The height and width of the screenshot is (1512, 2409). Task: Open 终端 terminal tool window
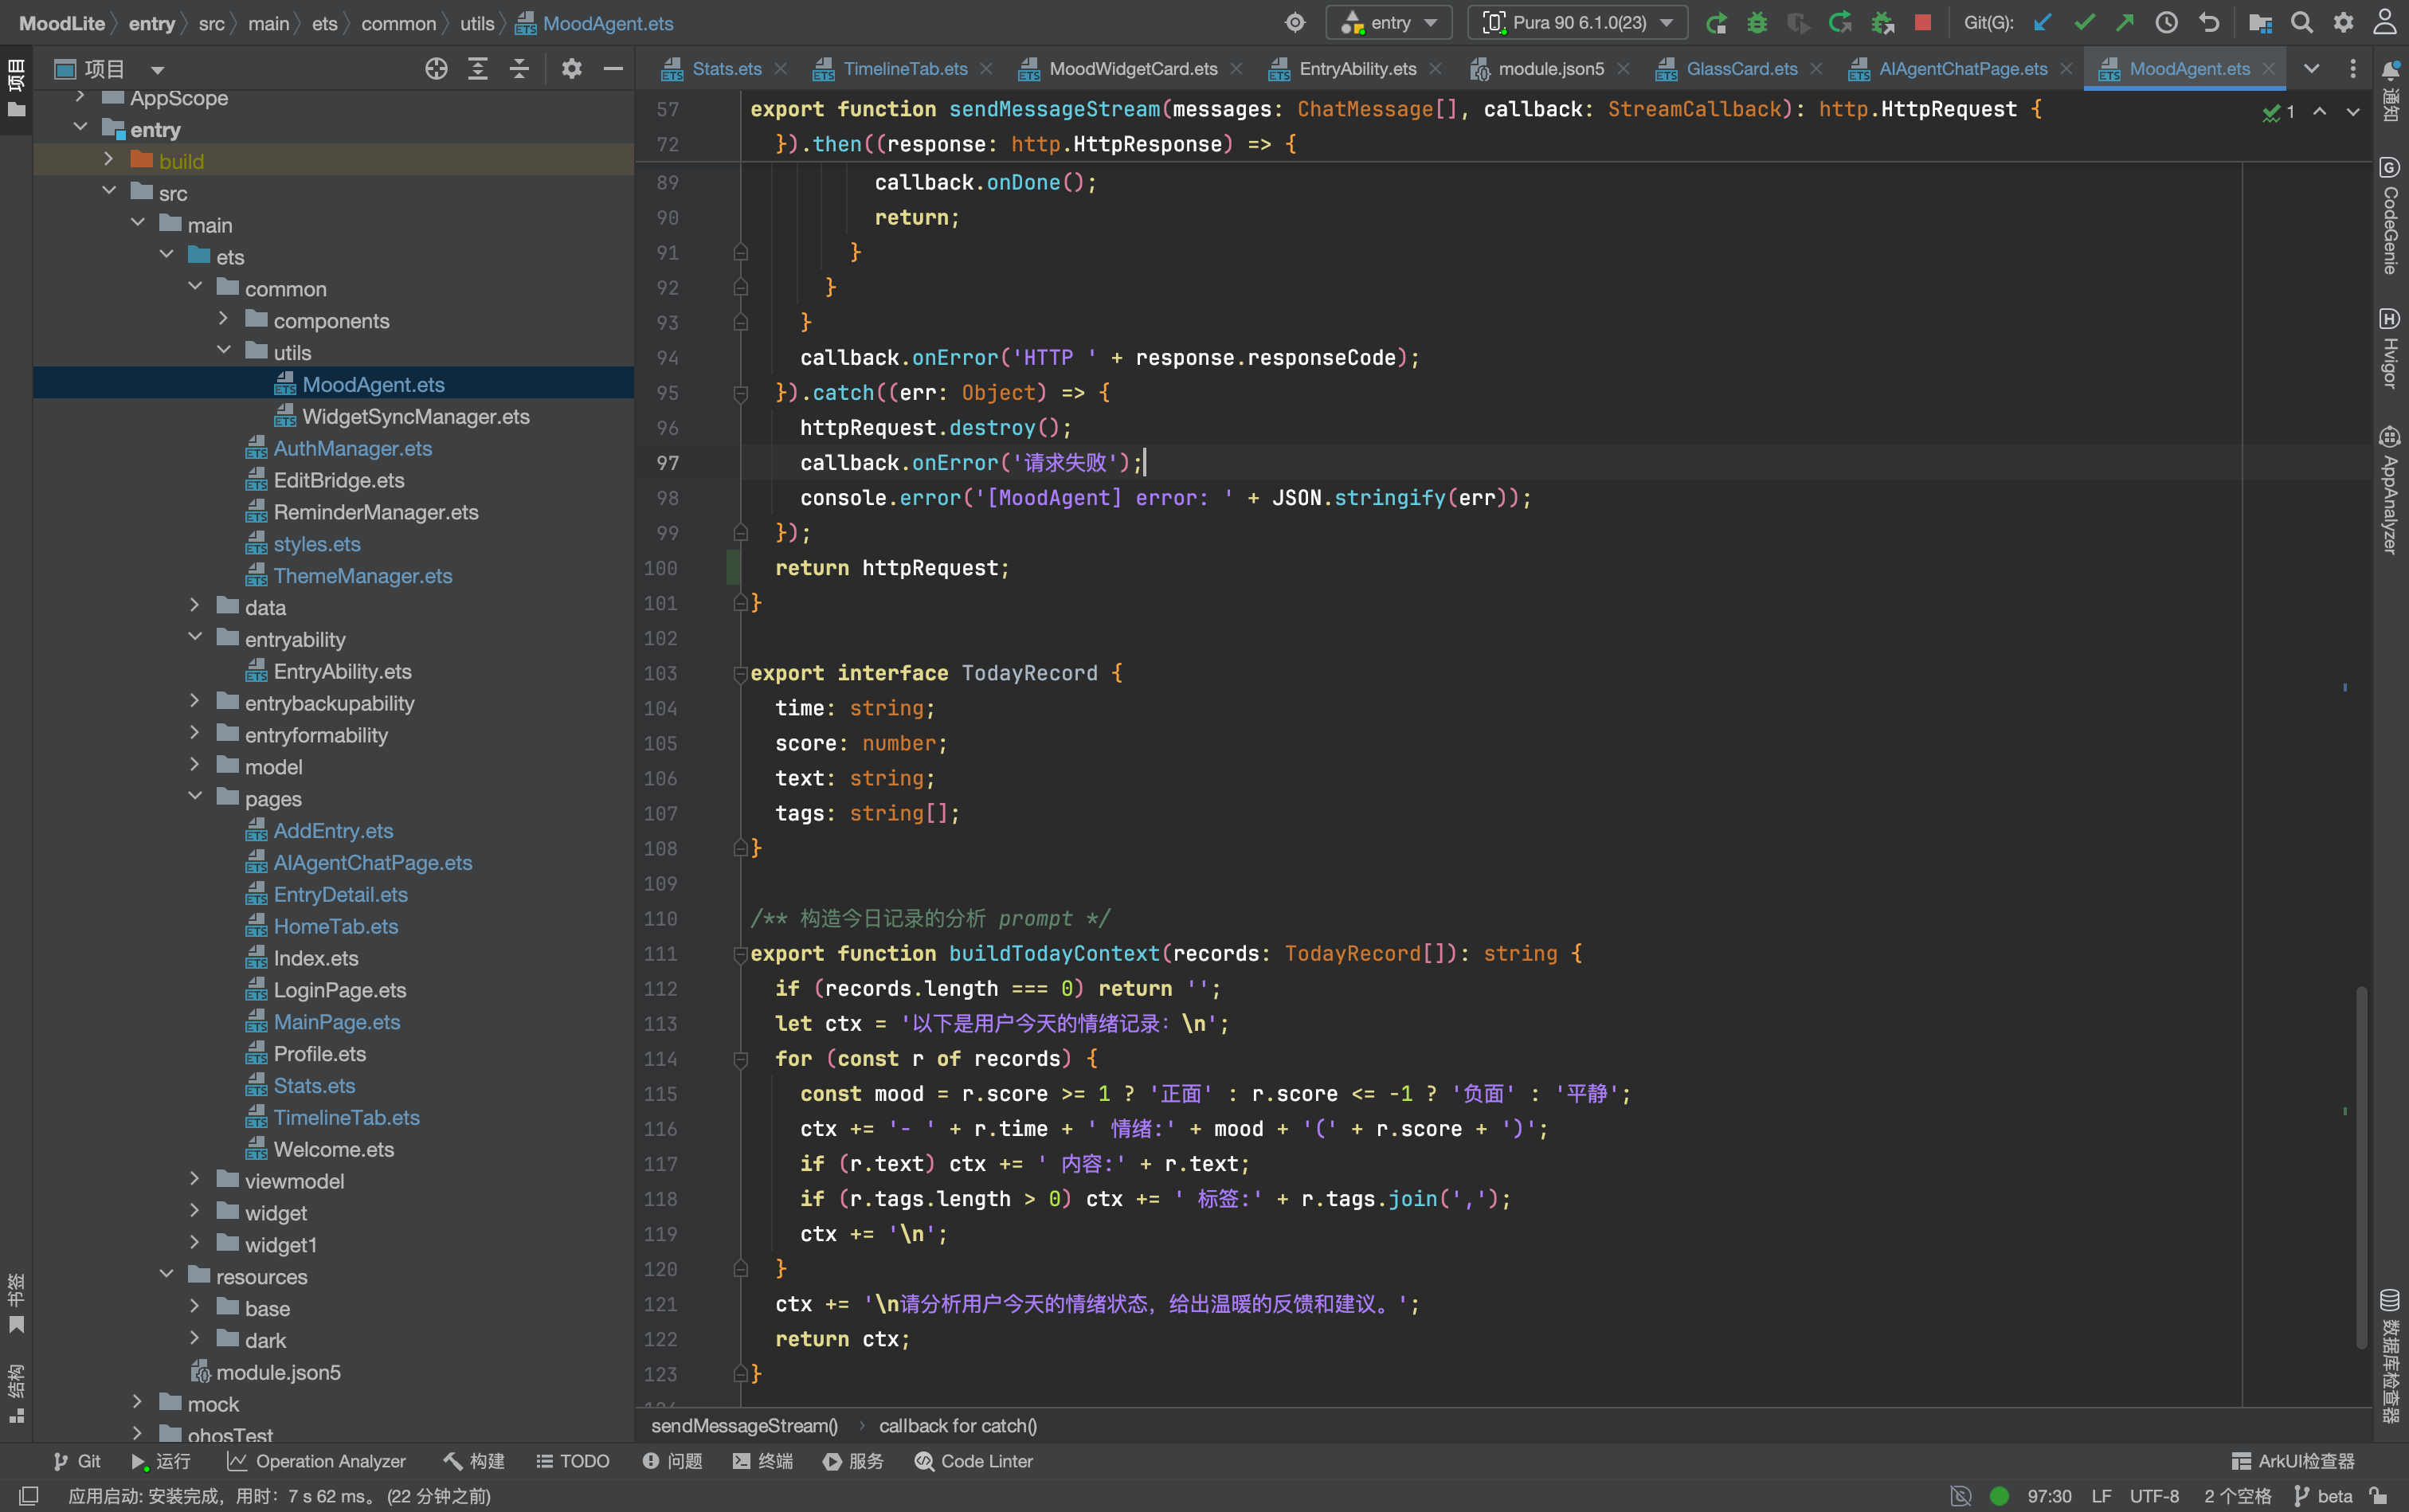[x=763, y=1461]
